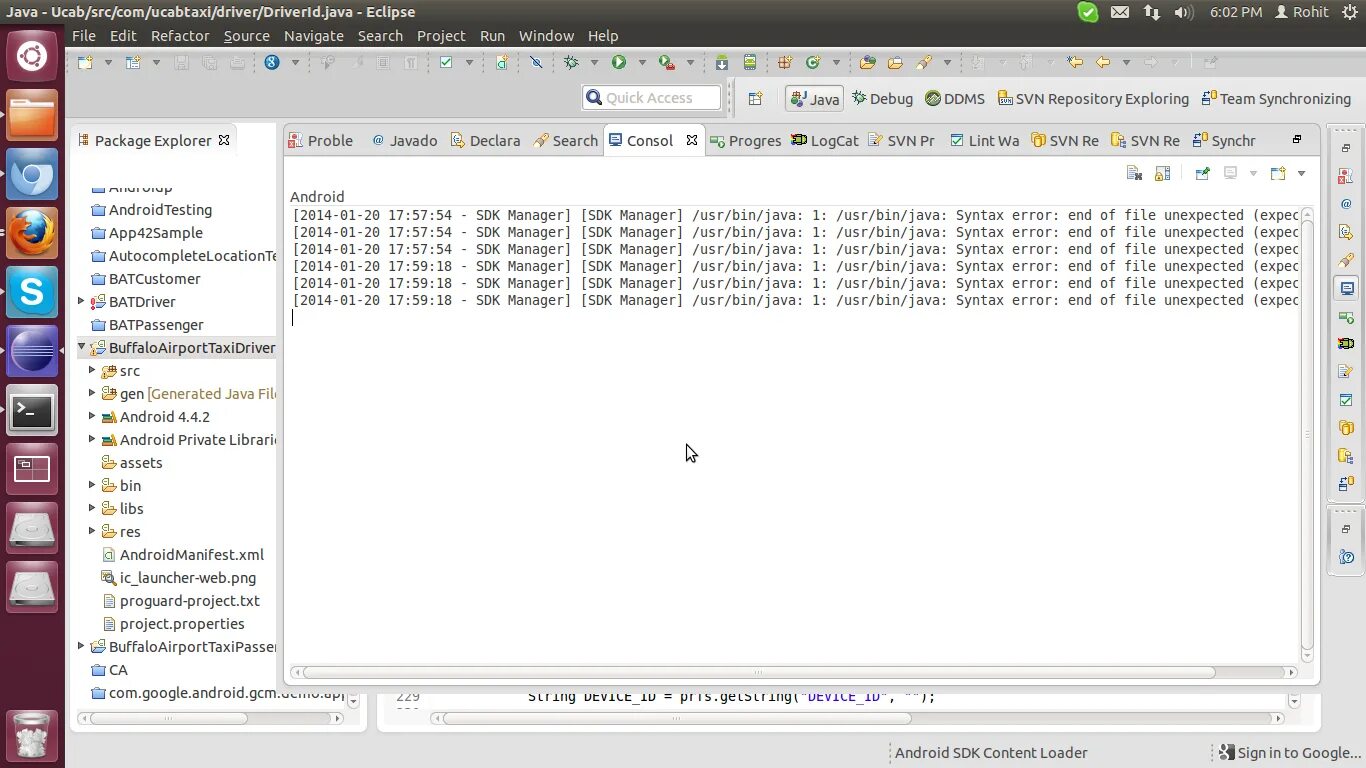Open Firefox from the Ubuntu launcher
The width and height of the screenshot is (1366, 768).
(32, 233)
